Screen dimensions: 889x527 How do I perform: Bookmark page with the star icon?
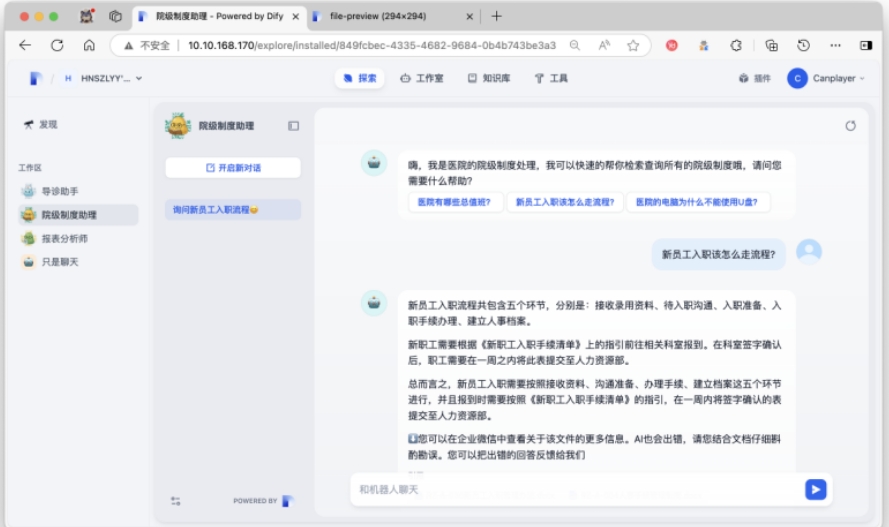pos(633,45)
